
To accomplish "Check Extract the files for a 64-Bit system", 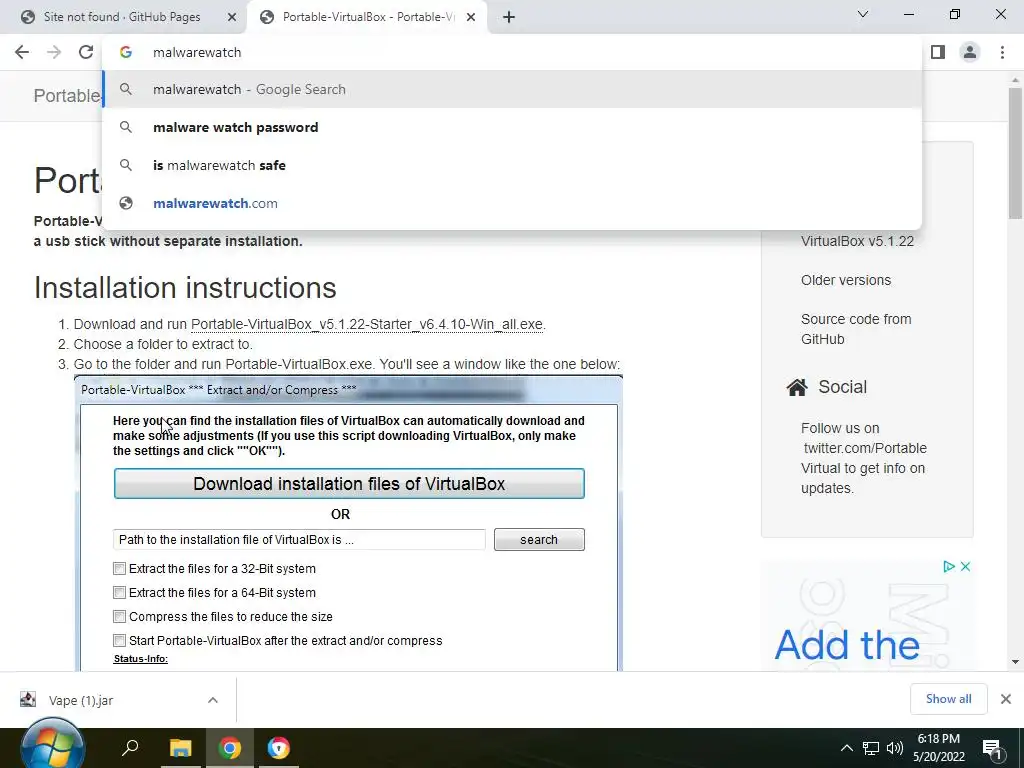I will pyautogui.click(x=120, y=592).
